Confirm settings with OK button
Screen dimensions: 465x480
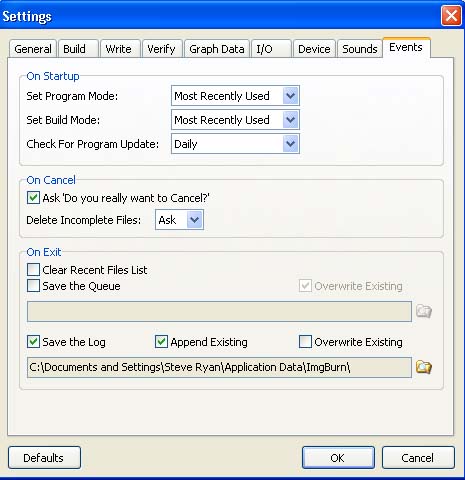[x=338, y=458]
